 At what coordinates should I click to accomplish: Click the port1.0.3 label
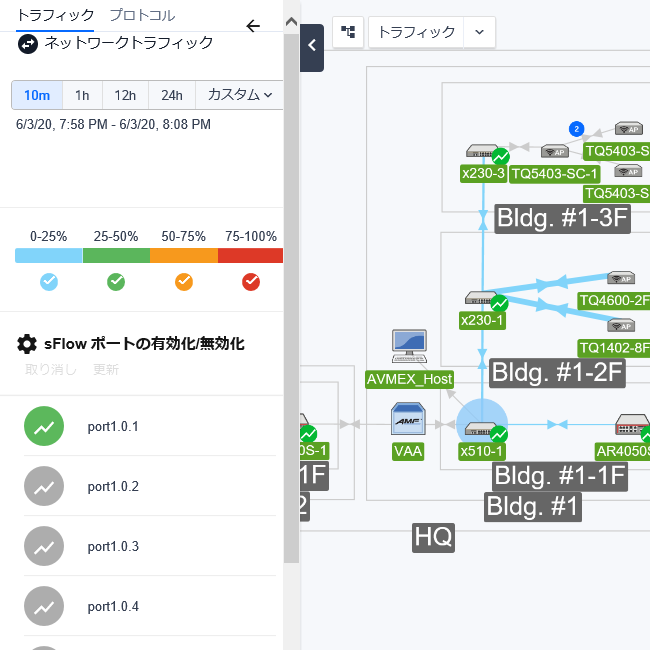[x=113, y=546]
